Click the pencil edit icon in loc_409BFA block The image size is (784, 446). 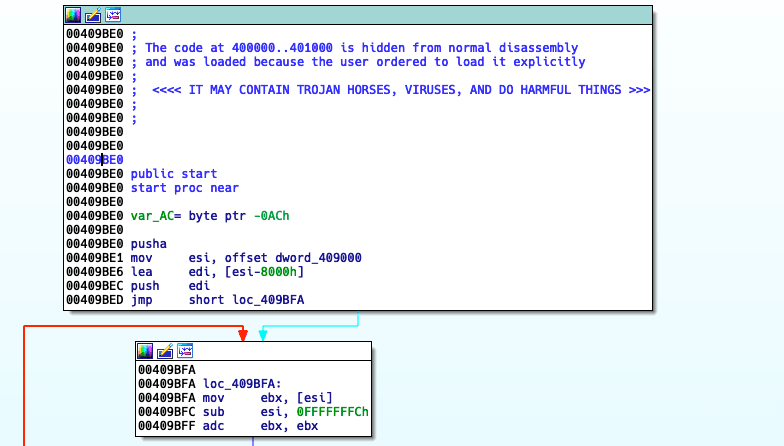pos(165,351)
